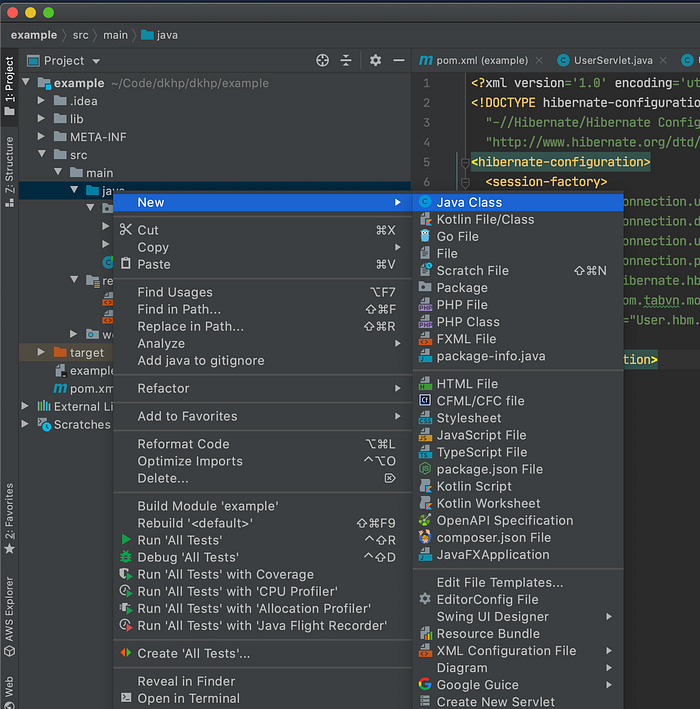
Task: Click the FXML File icon
Action: click(x=425, y=338)
